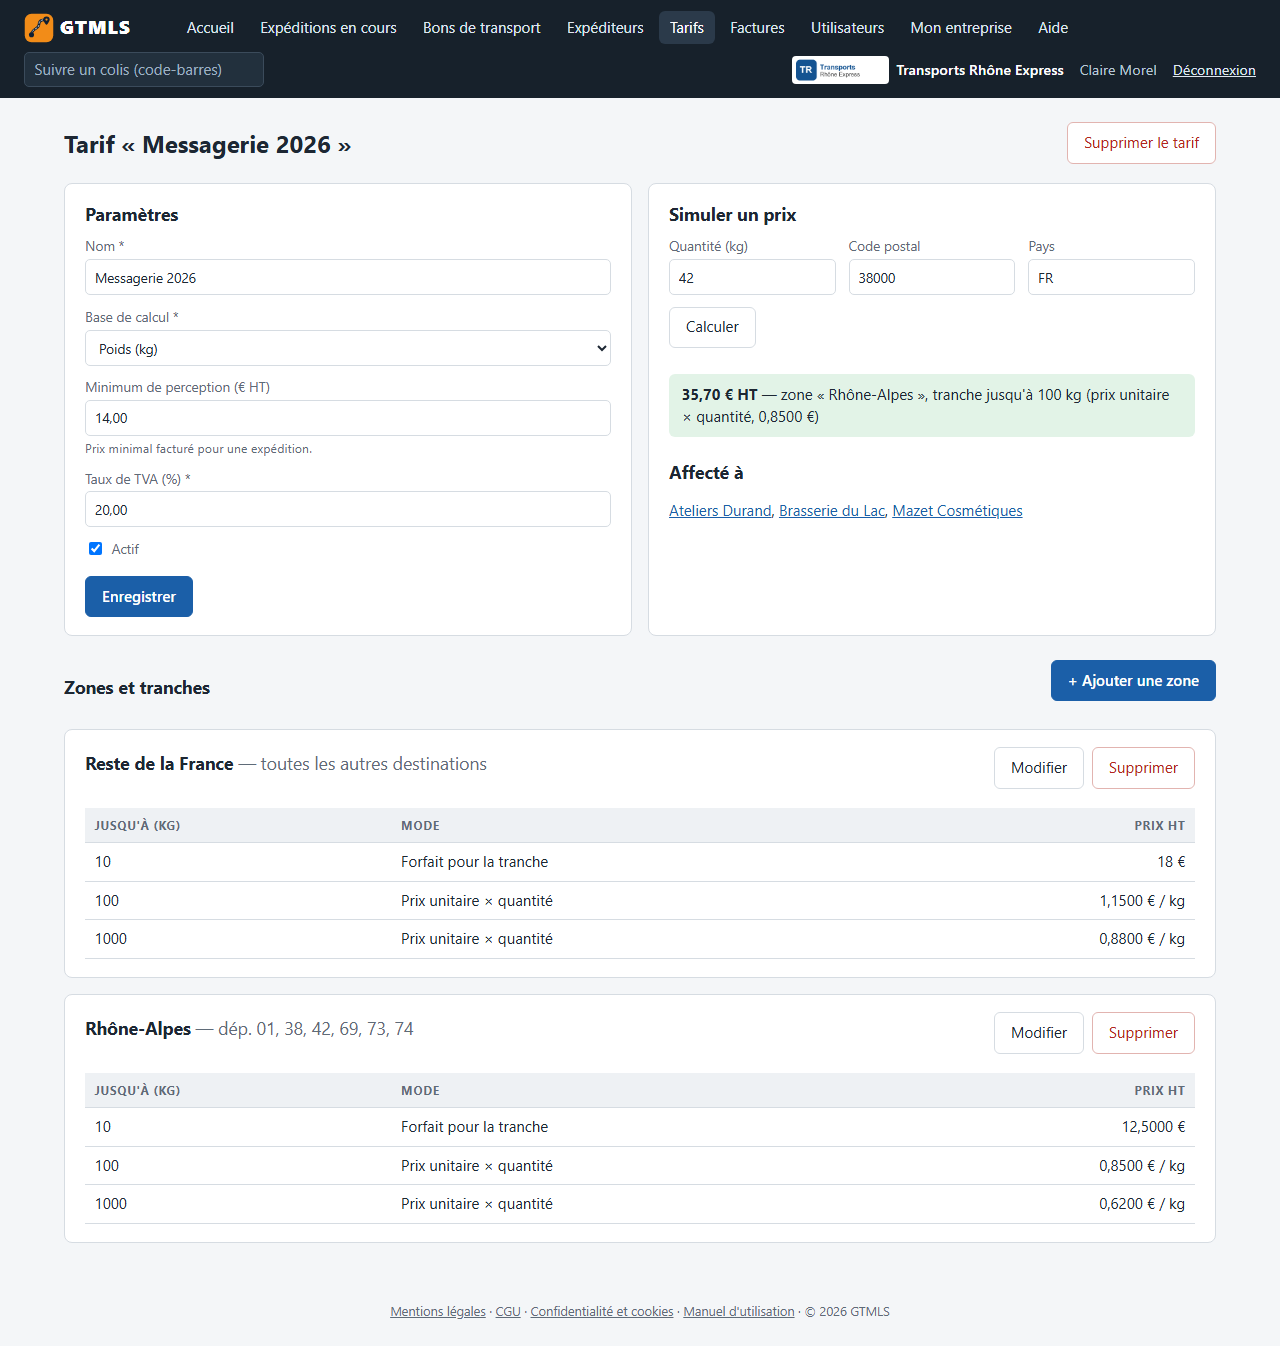Viewport: 1280px width, 1346px height.
Task: Open the Manuel d'utilisation link
Action: coord(739,1312)
